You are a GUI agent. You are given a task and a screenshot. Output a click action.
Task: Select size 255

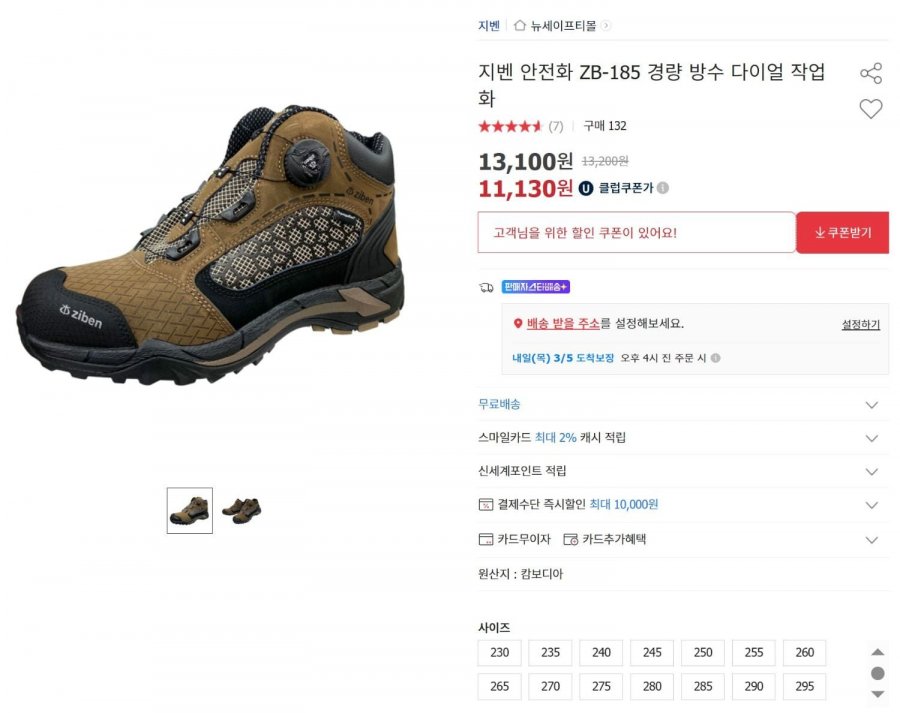pos(754,653)
